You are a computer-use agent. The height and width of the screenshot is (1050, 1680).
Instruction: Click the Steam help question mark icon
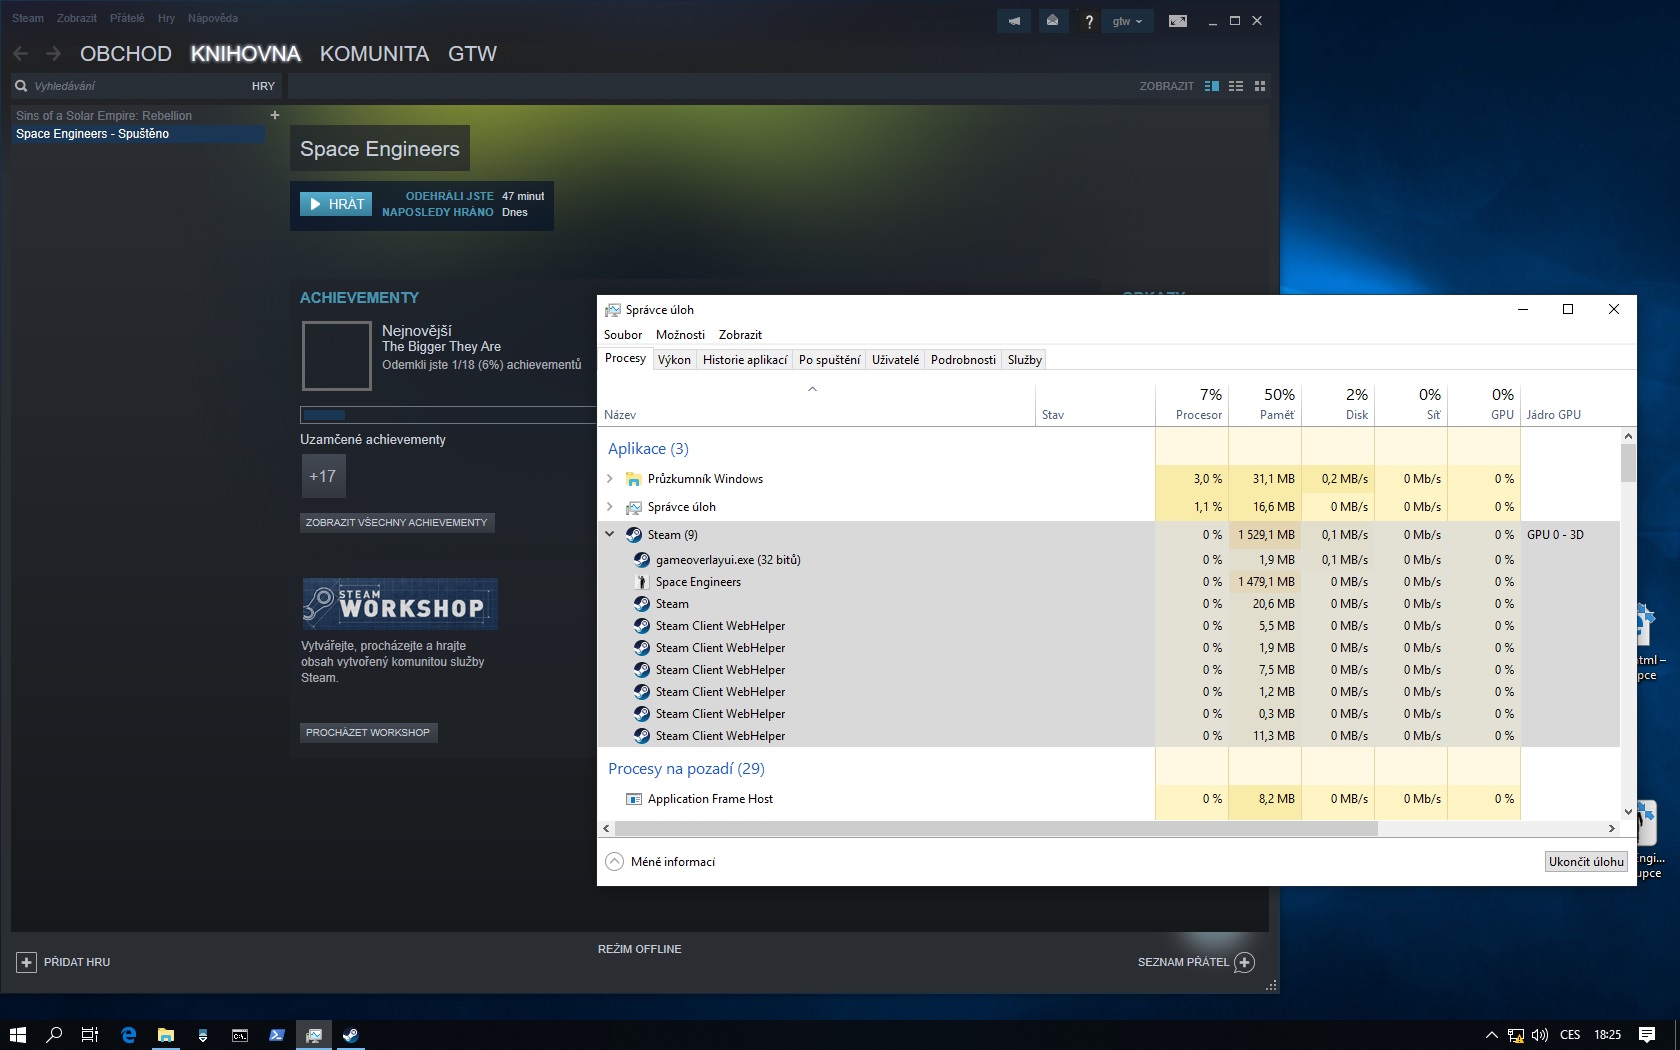(1089, 21)
